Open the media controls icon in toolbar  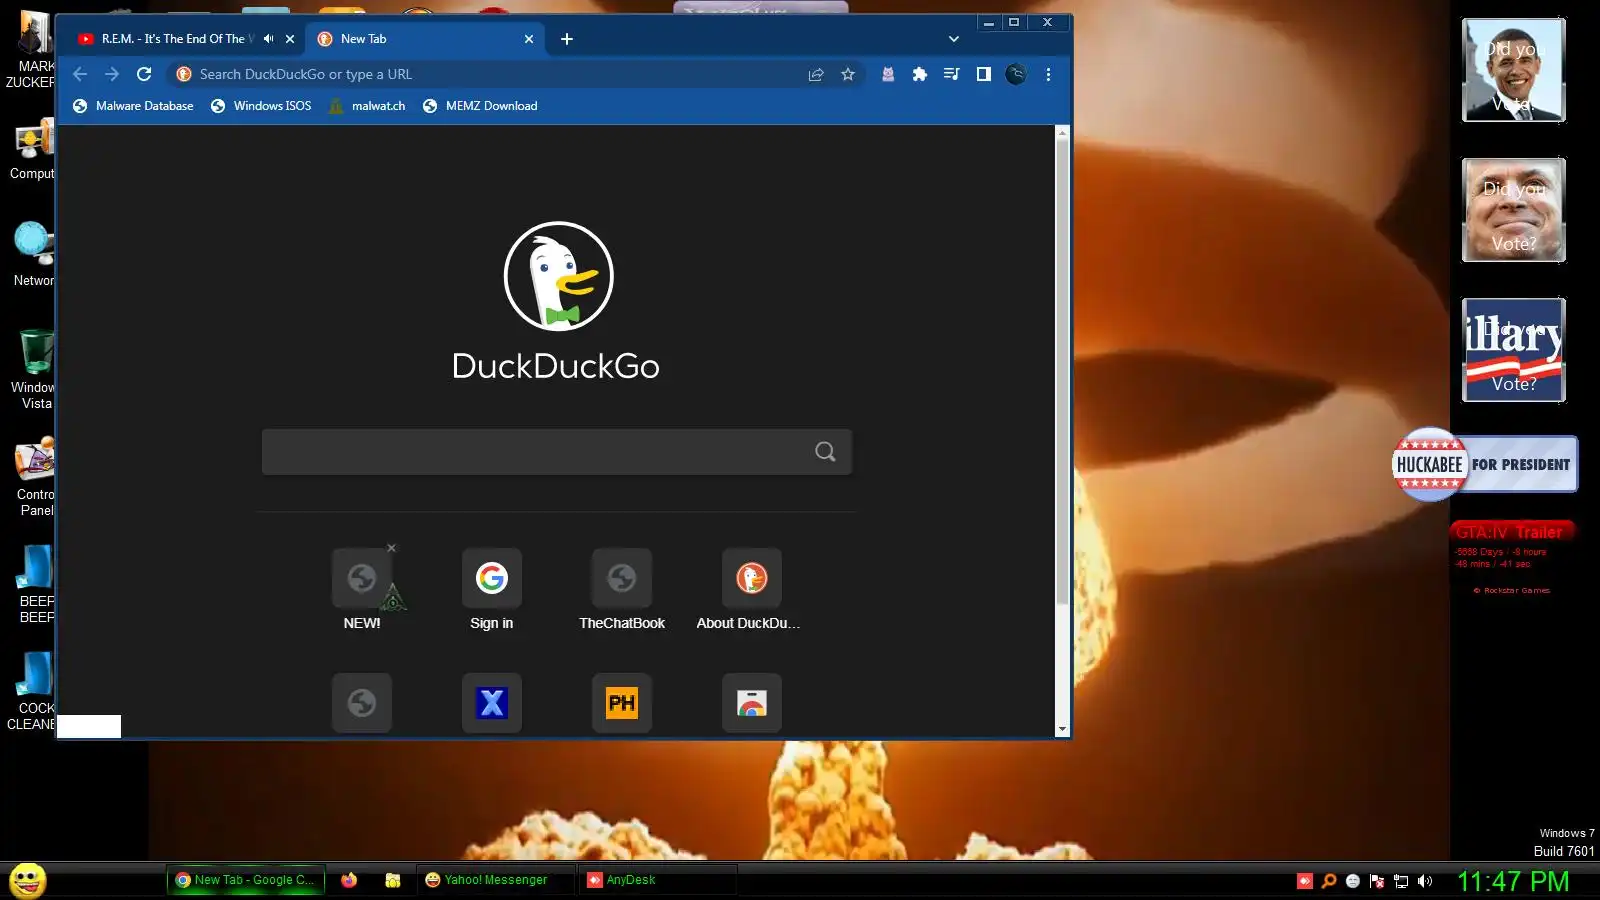pos(951,74)
